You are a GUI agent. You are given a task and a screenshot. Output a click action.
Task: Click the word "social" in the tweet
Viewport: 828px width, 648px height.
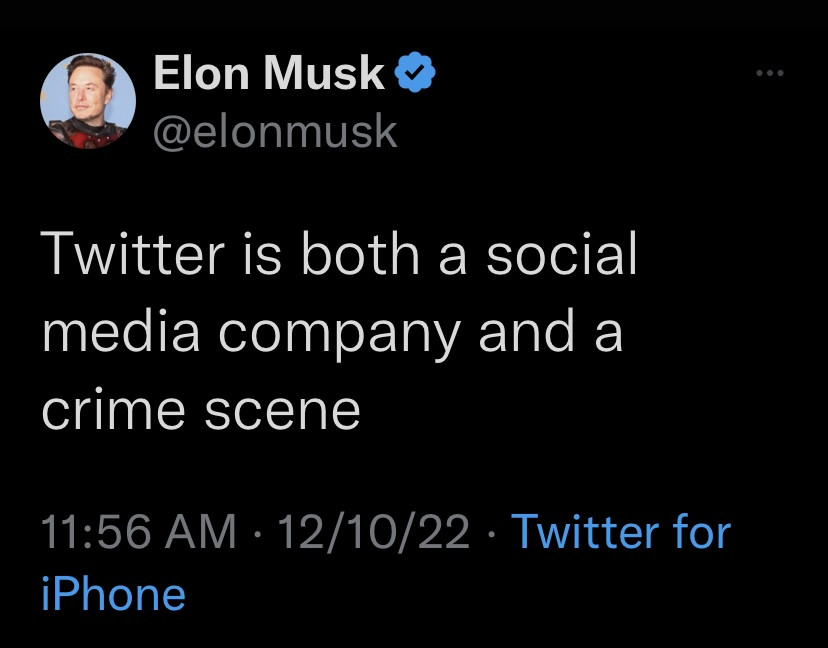pos(562,255)
